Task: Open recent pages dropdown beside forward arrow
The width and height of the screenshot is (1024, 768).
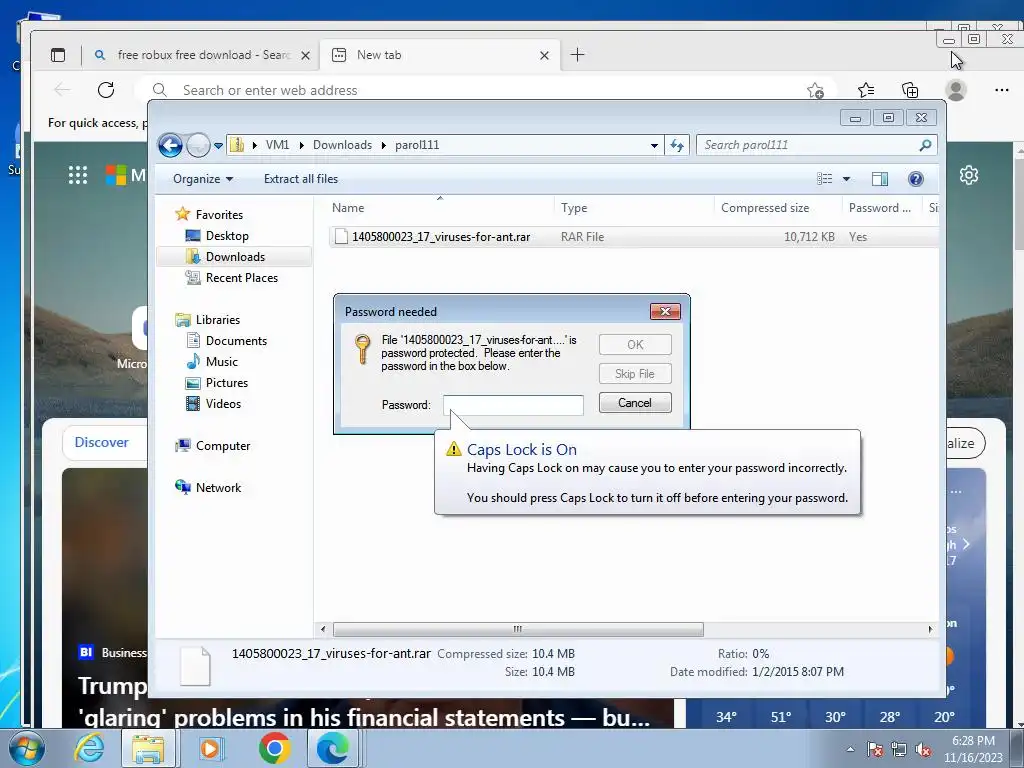Action: click(x=218, y=146)
